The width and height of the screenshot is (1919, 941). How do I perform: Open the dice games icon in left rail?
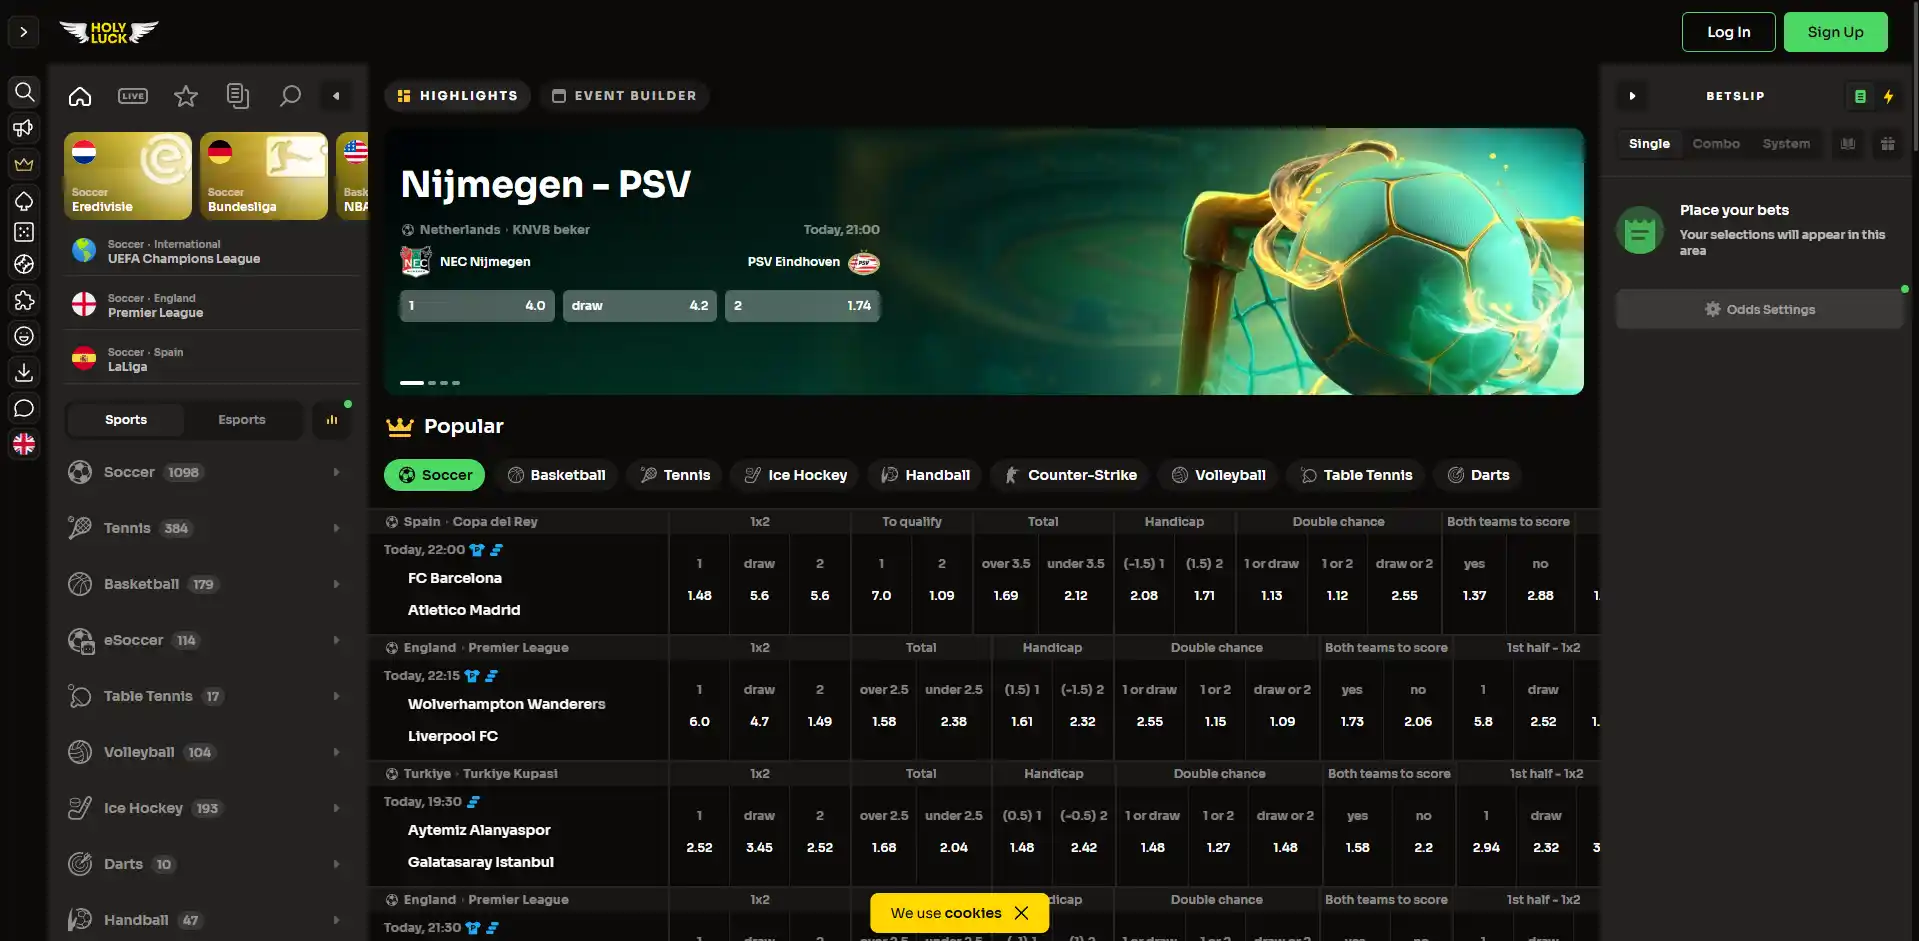click(24, 232)
